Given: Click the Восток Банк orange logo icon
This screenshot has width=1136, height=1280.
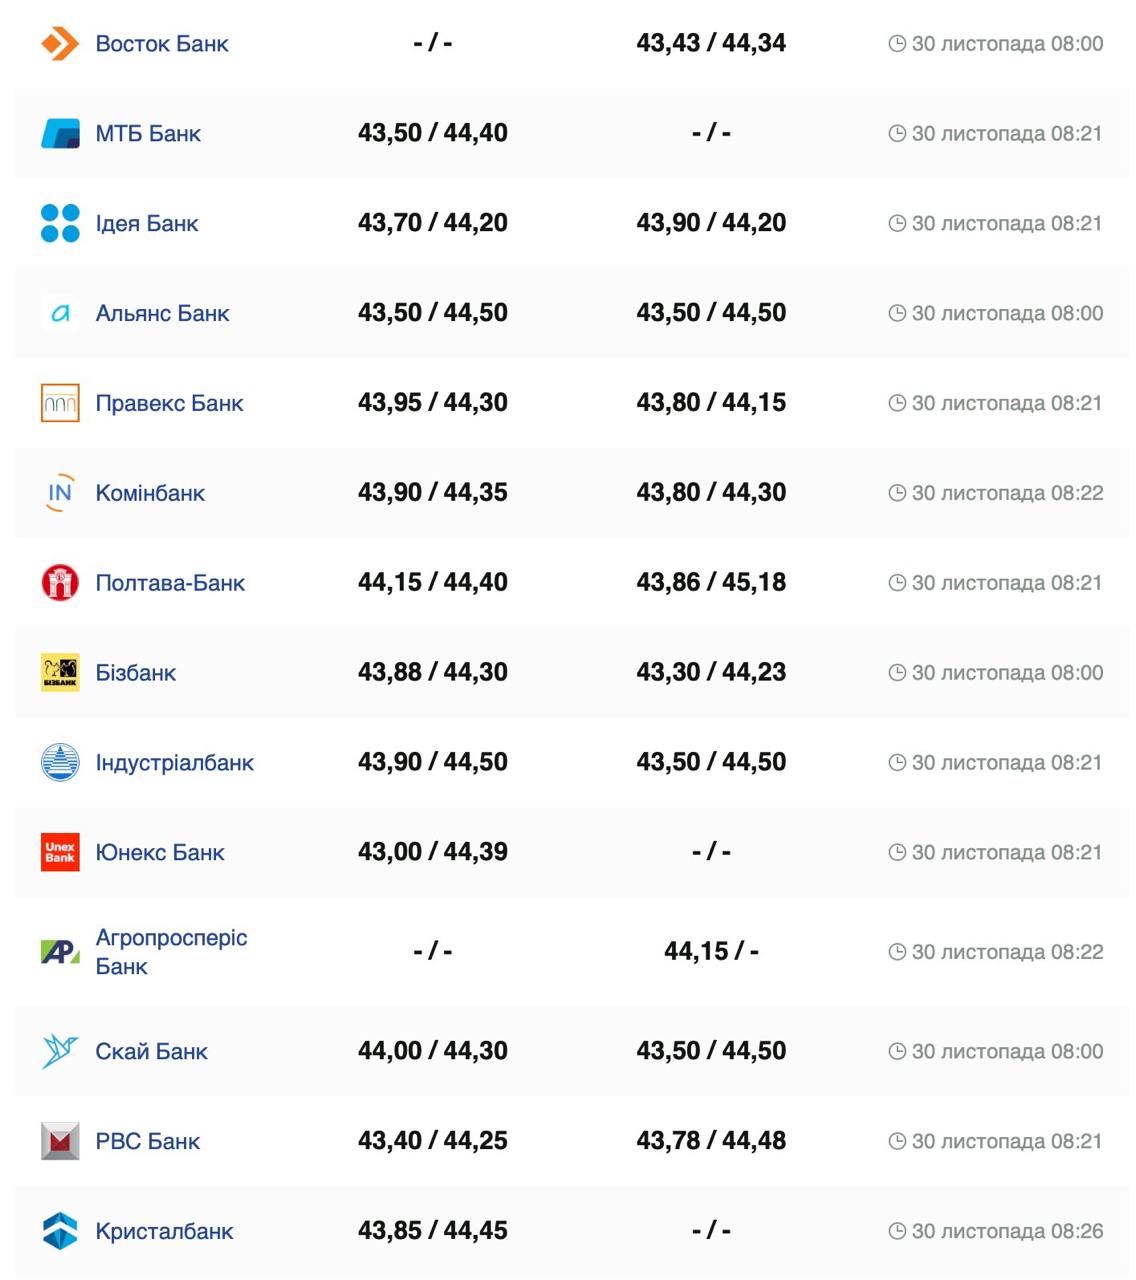Looking at the screenshot, I should point(60,44).
